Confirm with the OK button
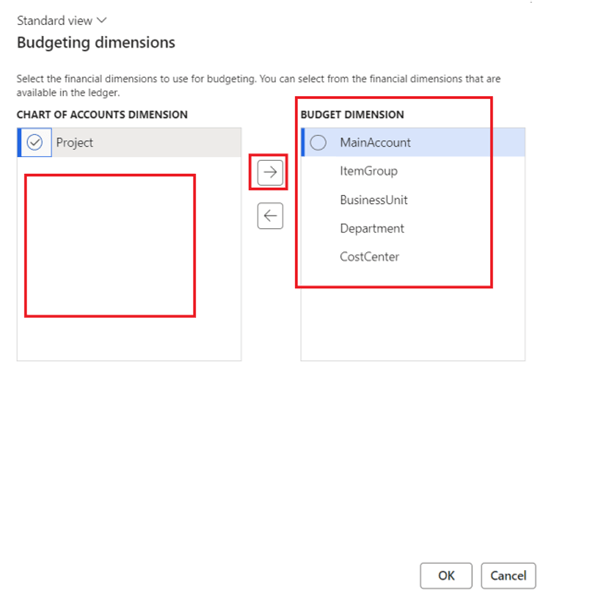The image size is (602, 597). [x=446, y=575]
